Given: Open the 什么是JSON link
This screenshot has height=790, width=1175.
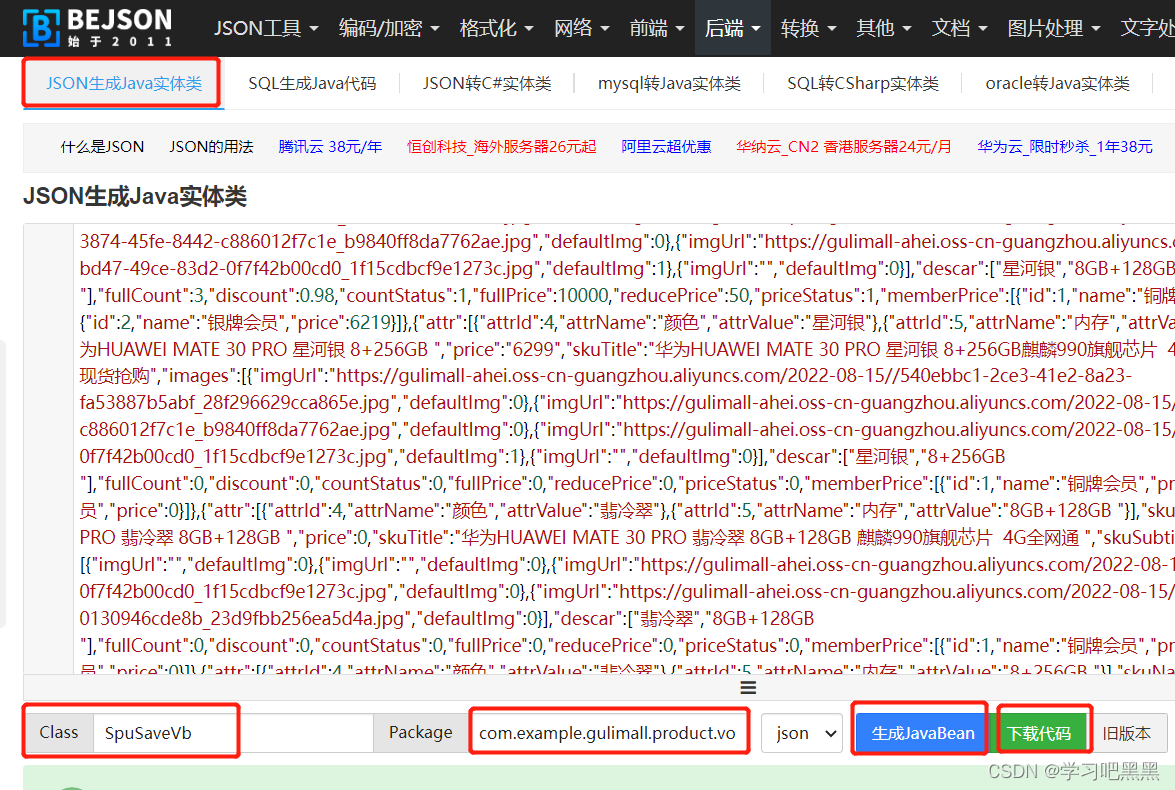Looking at the screenshot, I should tap(102, 147).
